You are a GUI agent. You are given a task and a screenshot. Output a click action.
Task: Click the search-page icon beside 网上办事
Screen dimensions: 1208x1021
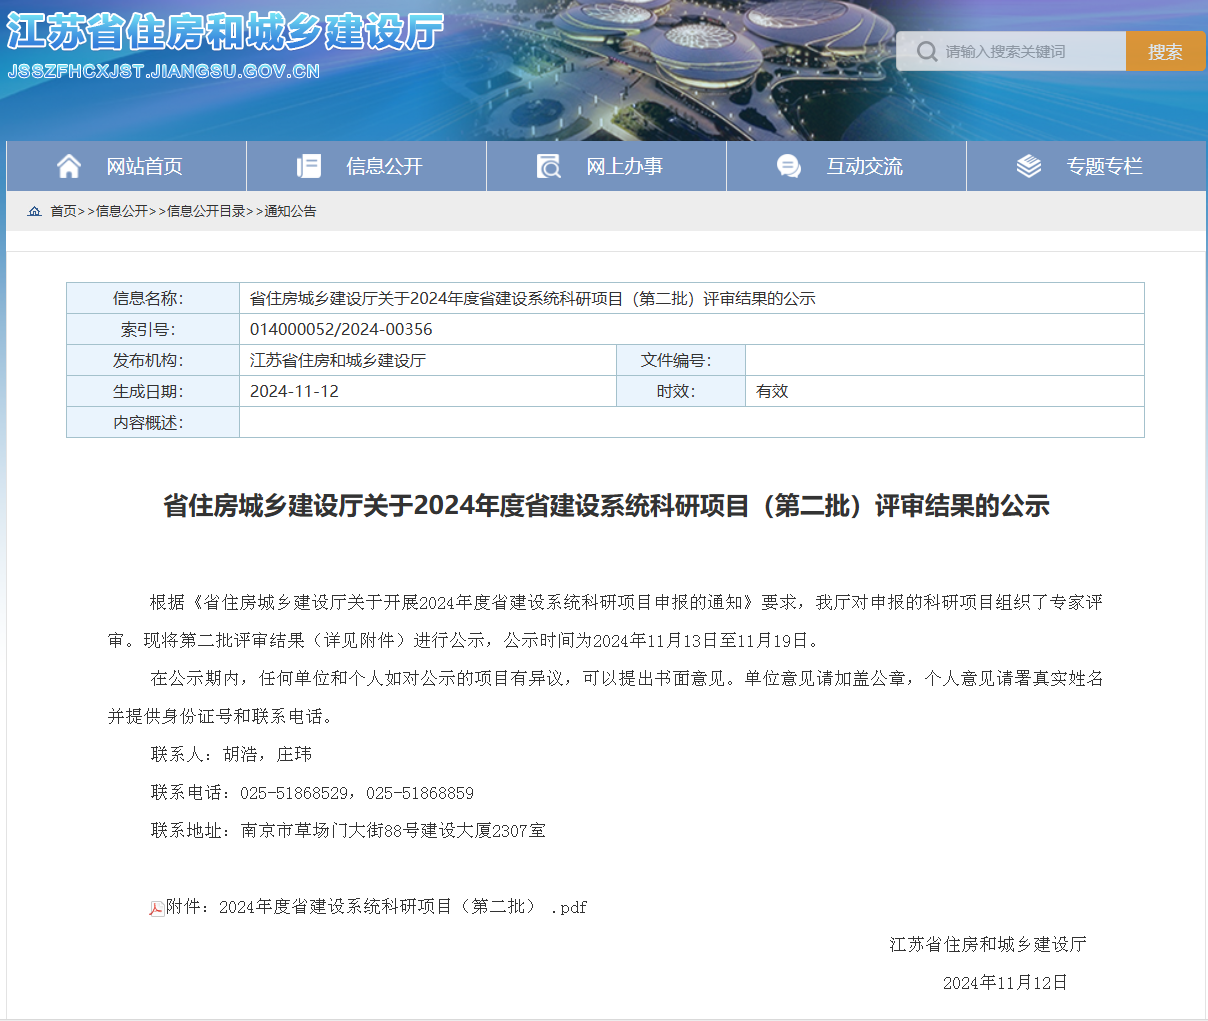pyautogui.click(x=549, y=166)
